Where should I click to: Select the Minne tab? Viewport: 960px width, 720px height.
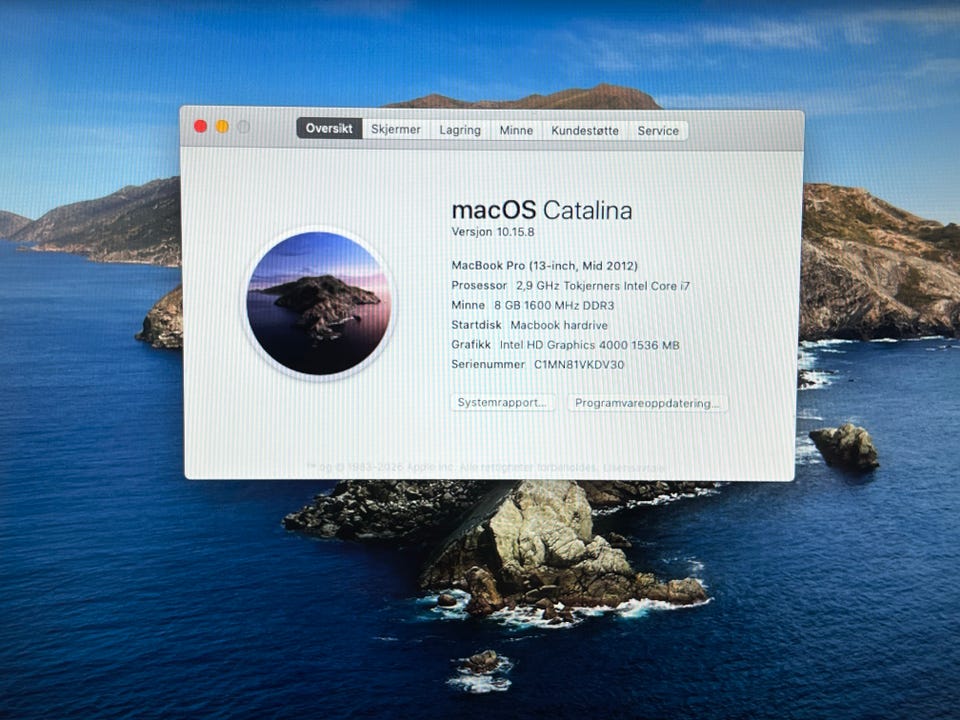click(516, 130)
